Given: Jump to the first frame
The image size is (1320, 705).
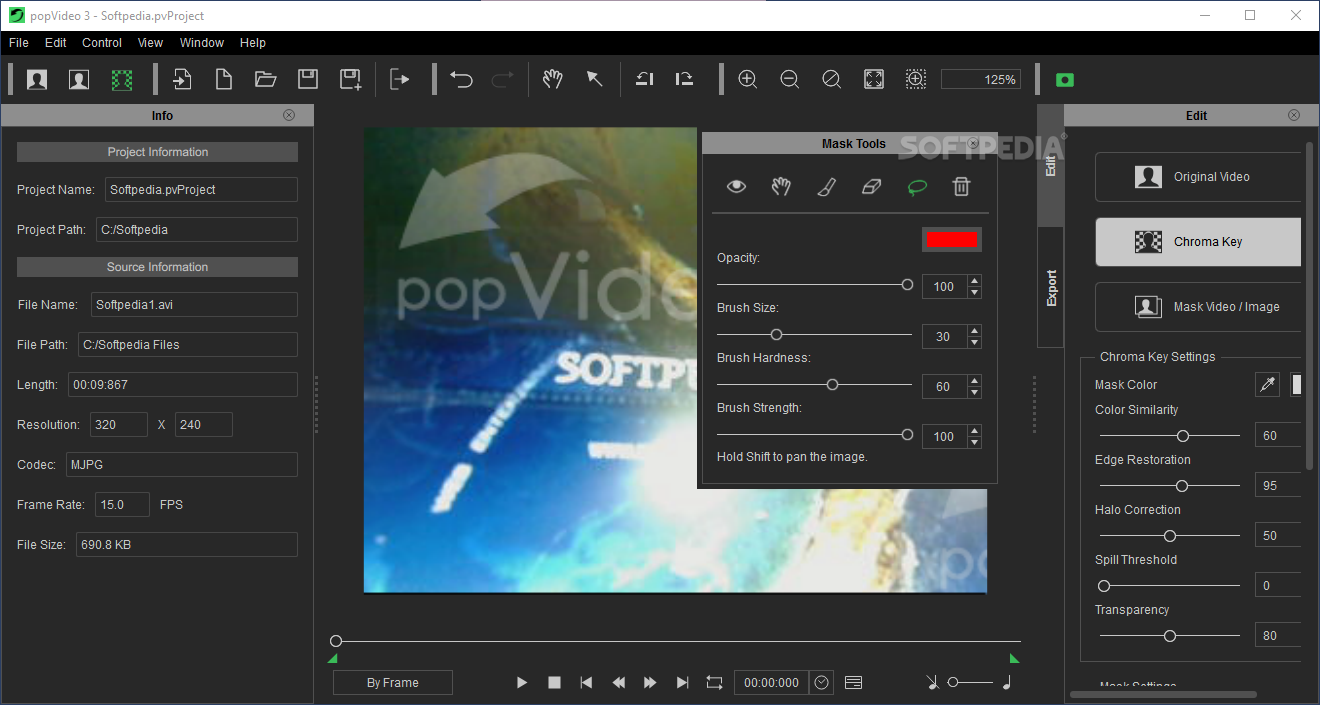Looking at the screenshot, I should [586, 682].
